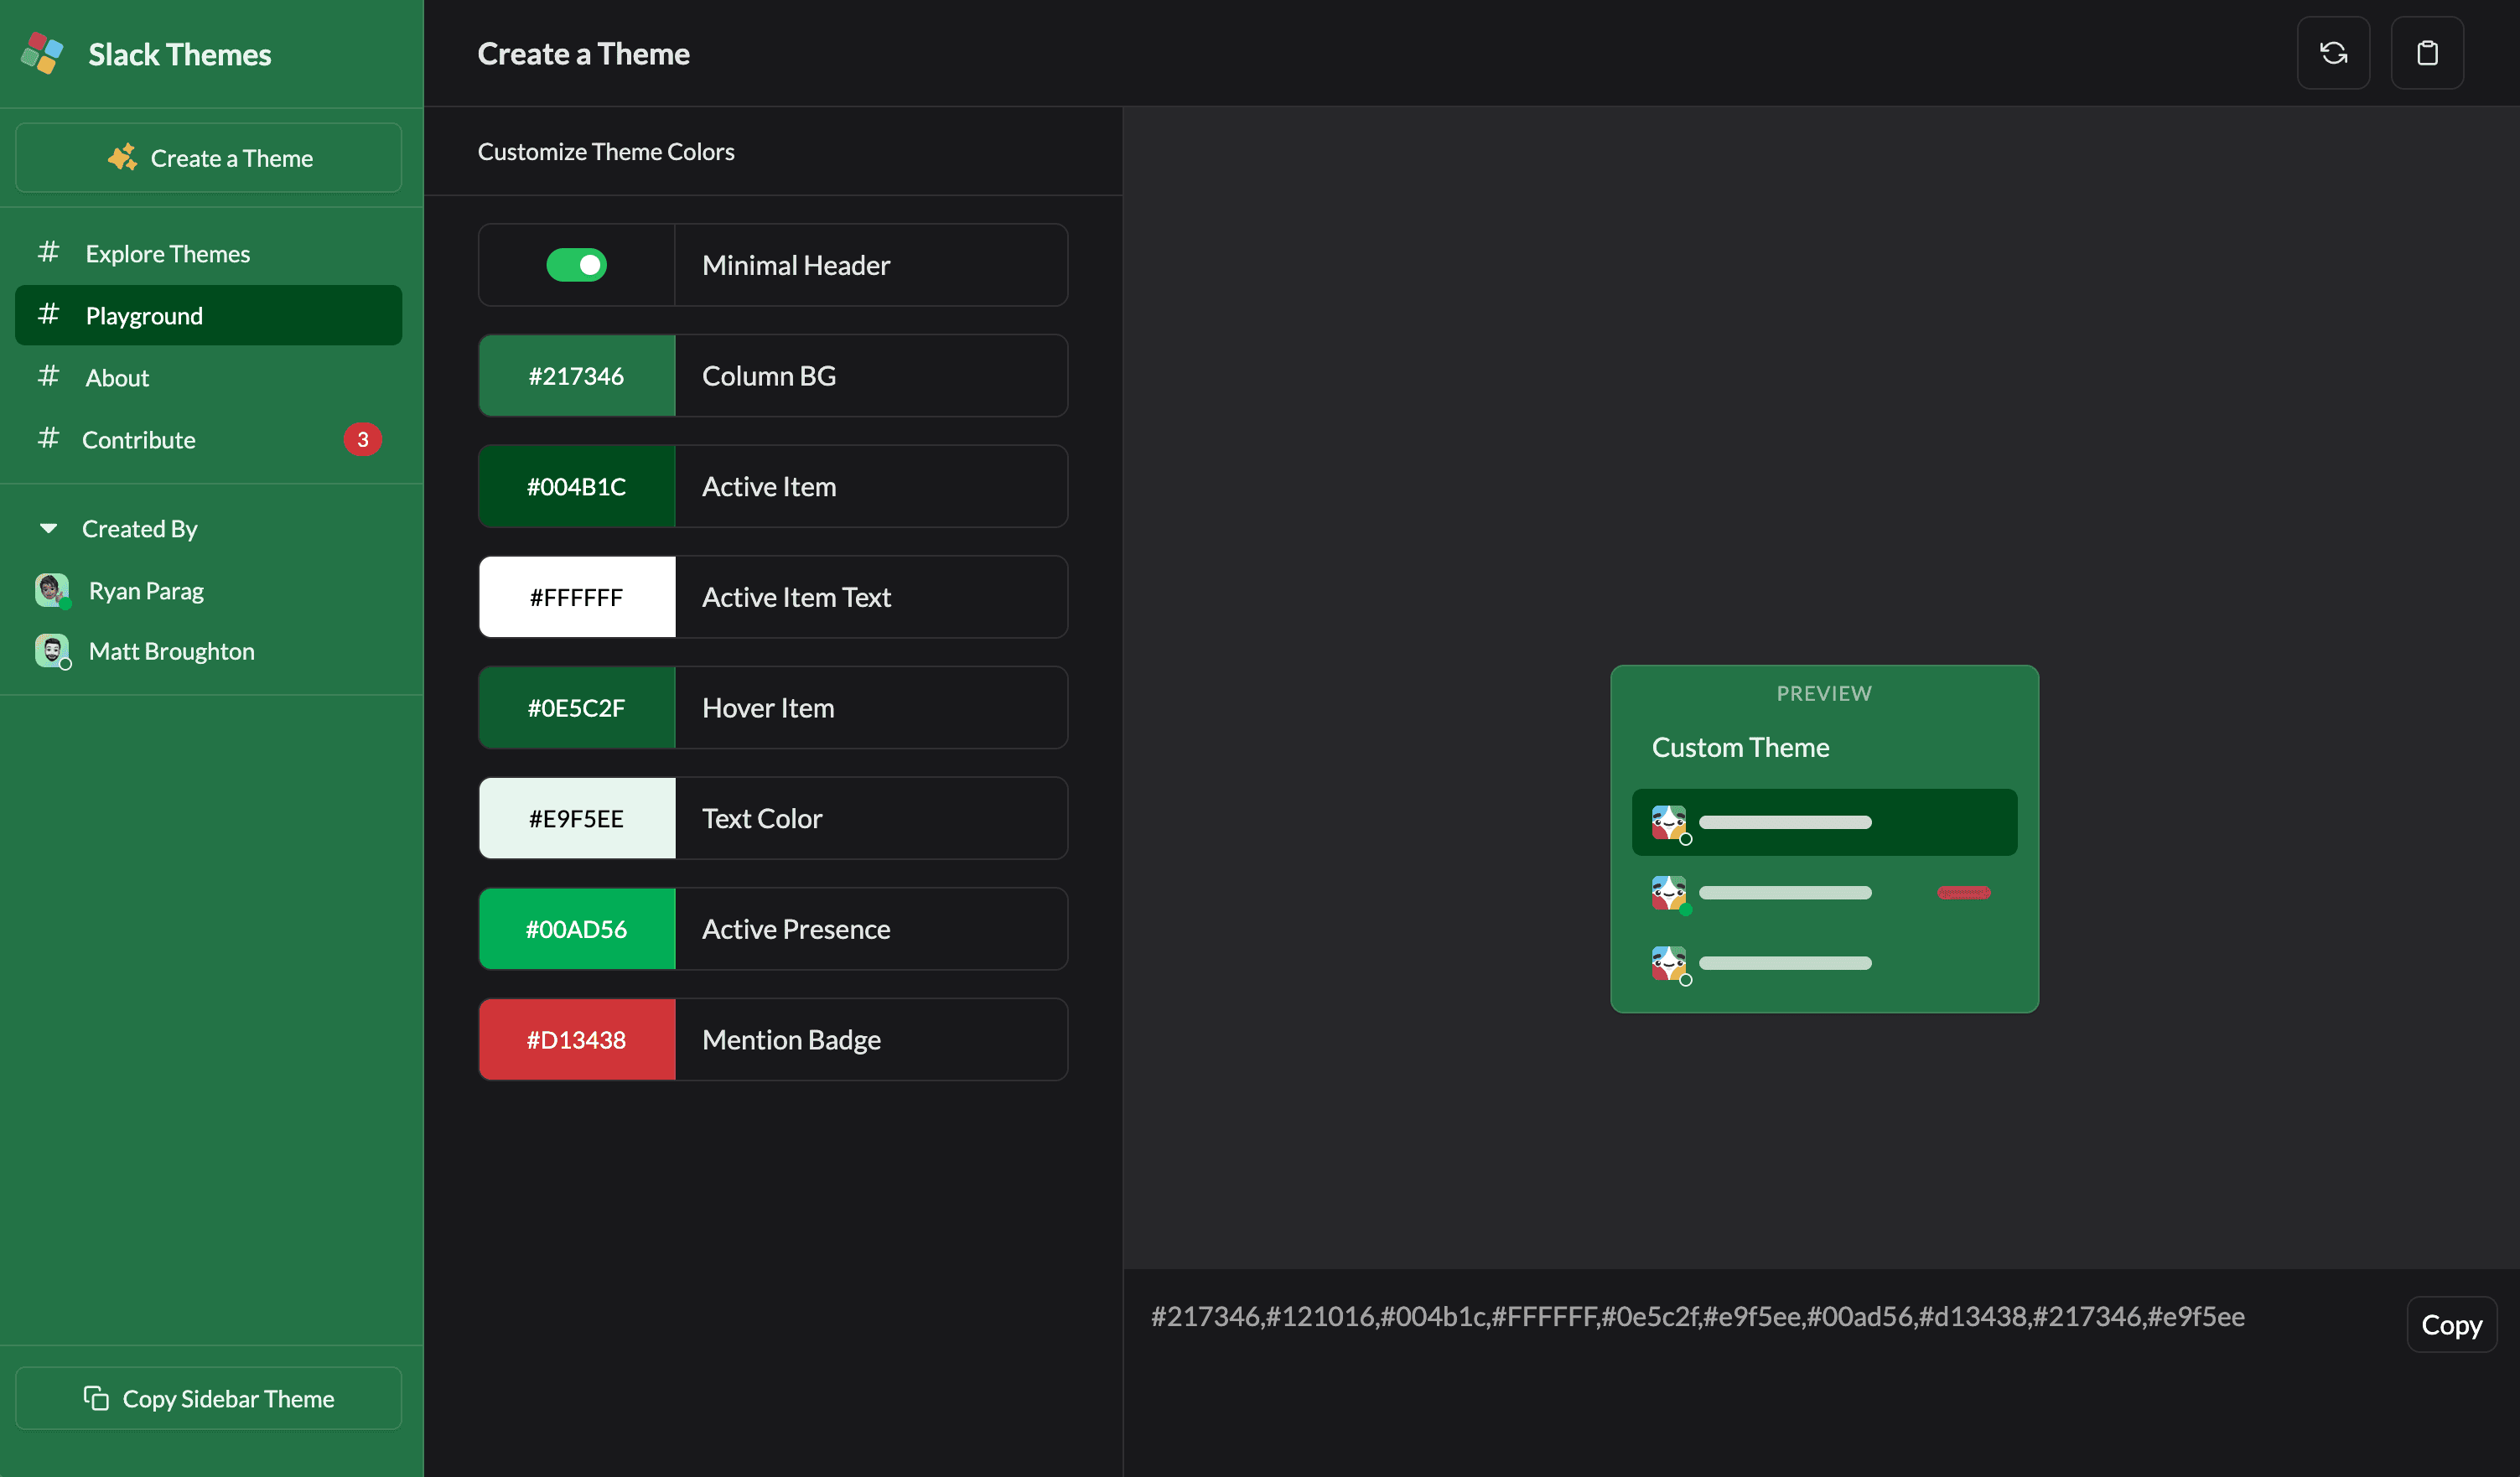Click the Create a Theme sidebar button
Viewport: 2520px width, 1477px height.
(x=208, y=157)
